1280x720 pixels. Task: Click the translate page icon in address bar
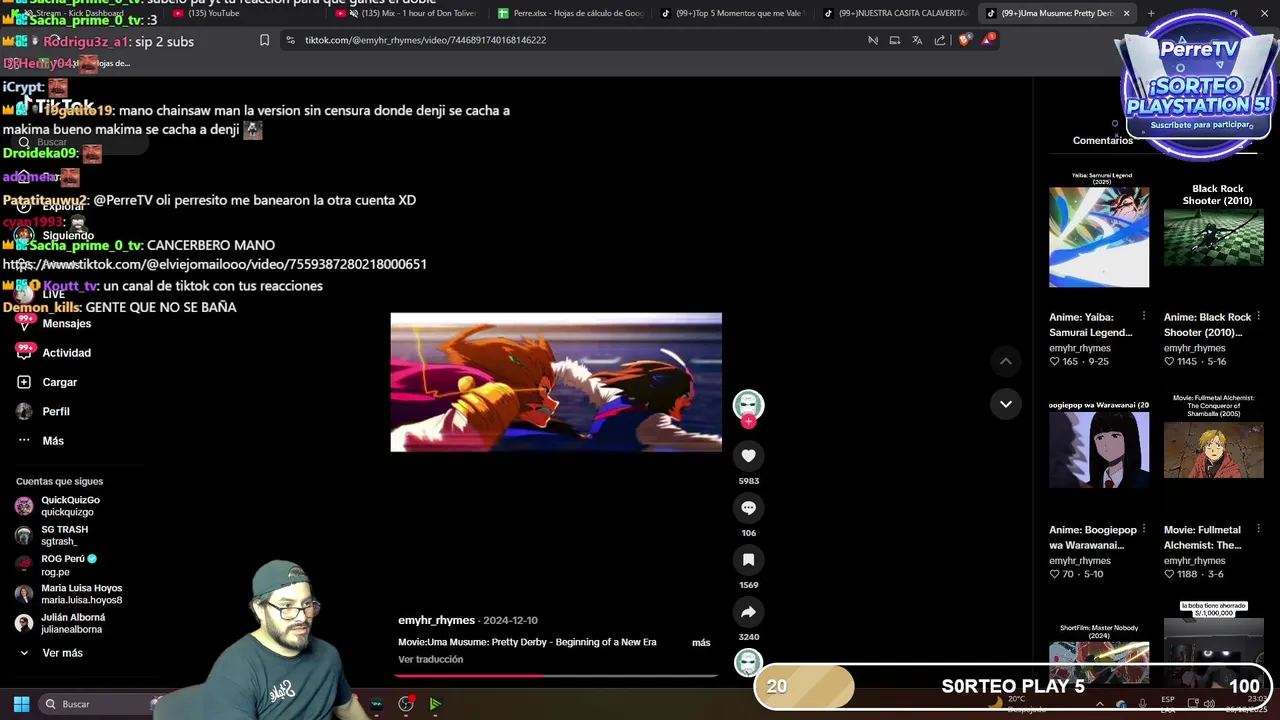point(917,40)
